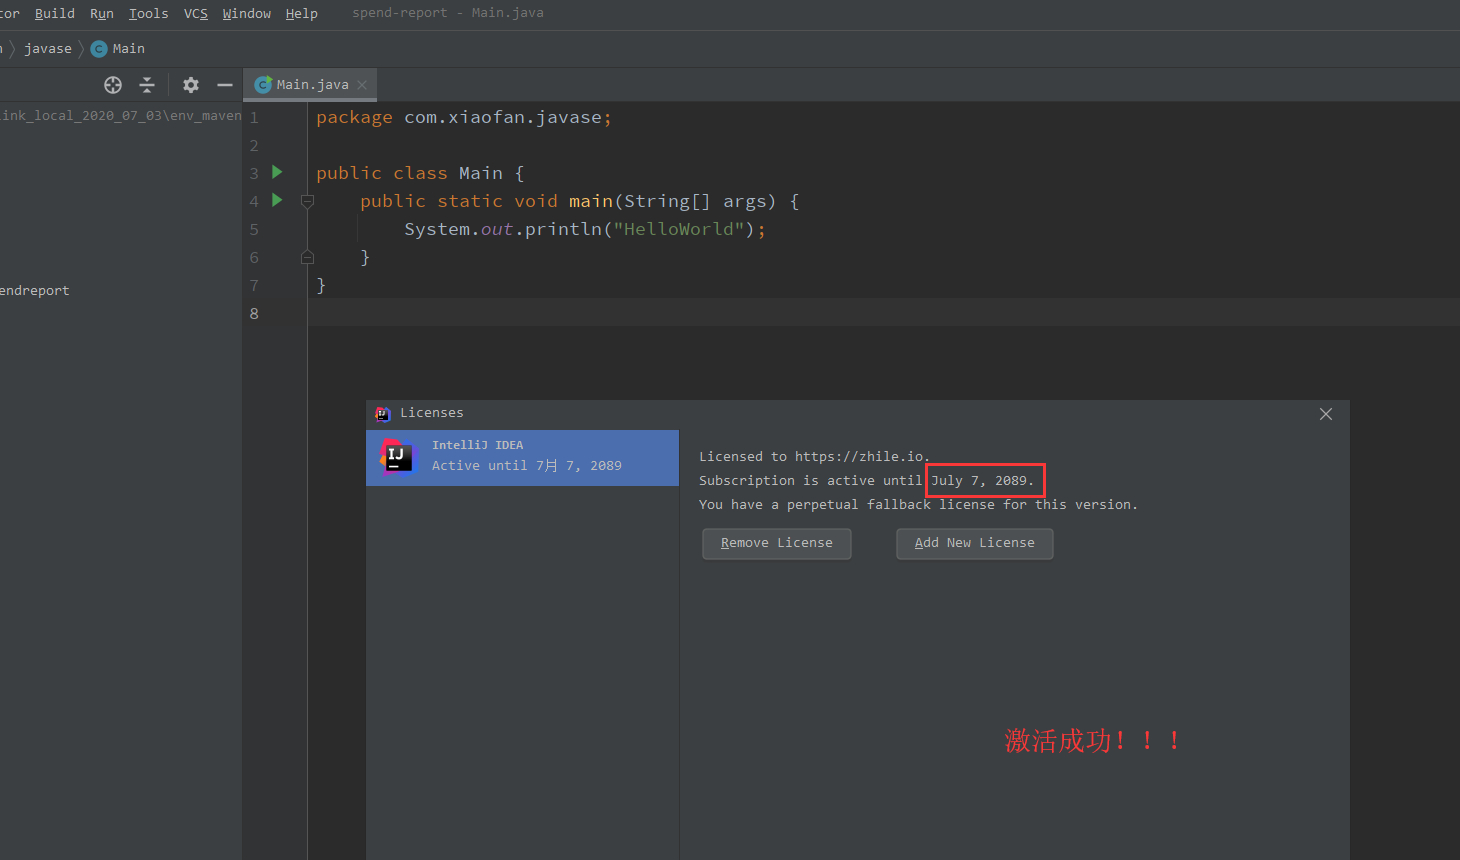Click the 'Licenses' dialog title text
1460x860 pixels.
pos(432,413)
